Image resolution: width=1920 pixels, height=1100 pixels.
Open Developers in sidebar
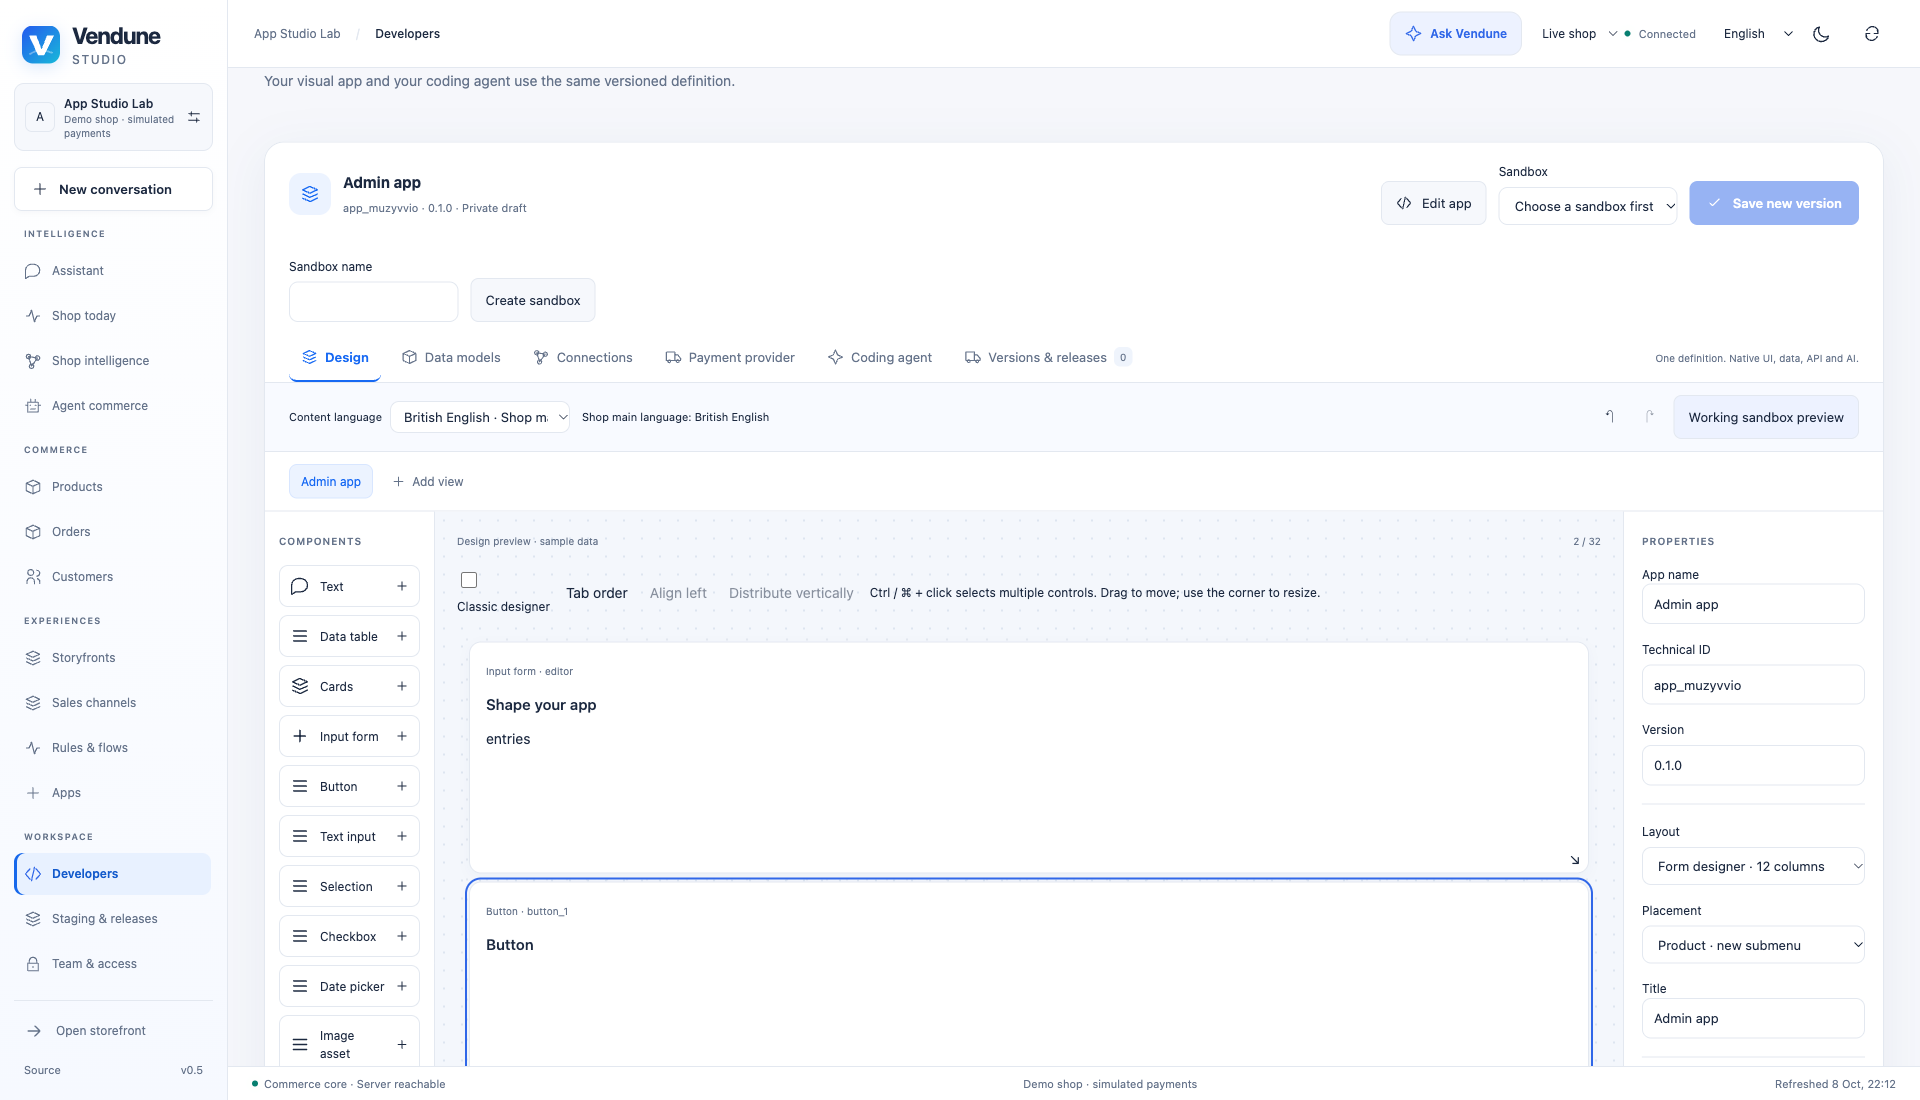coord(112,874)
